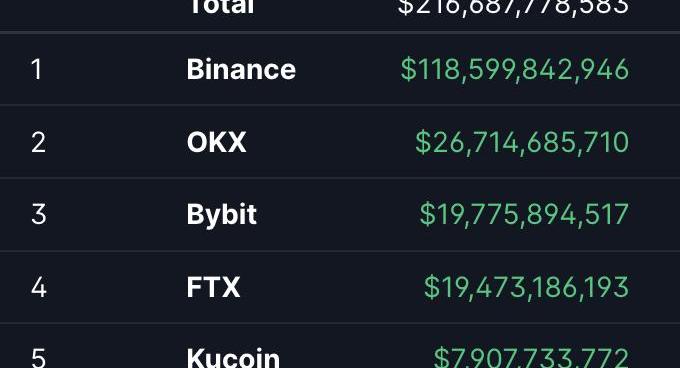
Task: Select OKX's volume $26,714,685,710
Action: (x=522, y=143)
